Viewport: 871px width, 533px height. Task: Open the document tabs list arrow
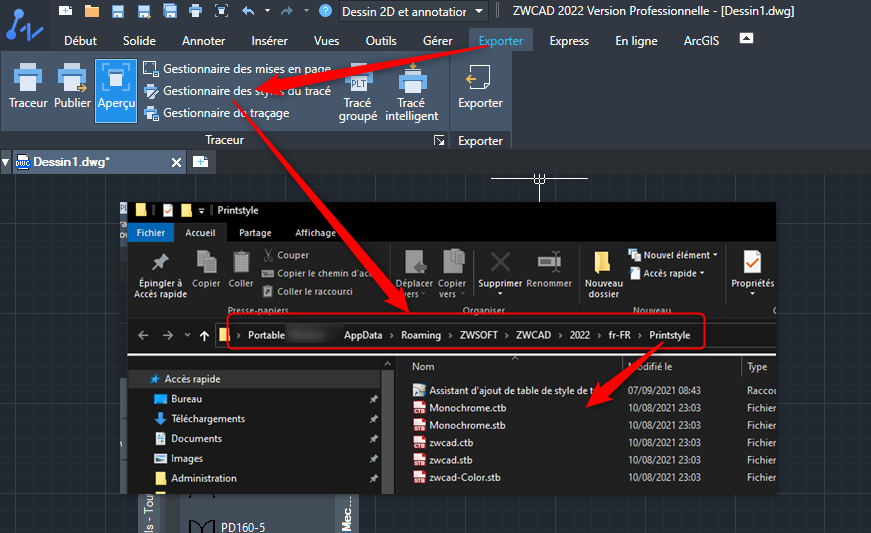tap(6, 162)
